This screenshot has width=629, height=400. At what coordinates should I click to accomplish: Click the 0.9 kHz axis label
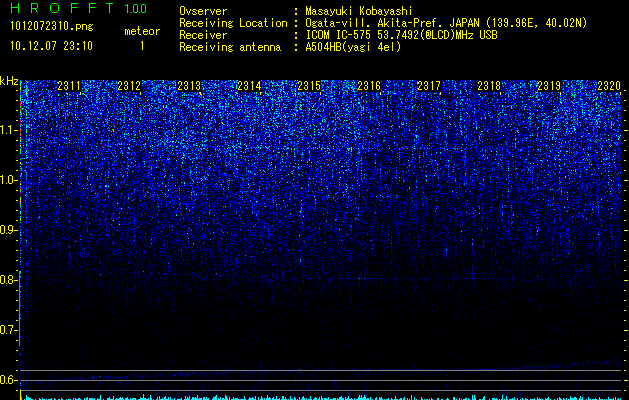[x=8, y=230]
